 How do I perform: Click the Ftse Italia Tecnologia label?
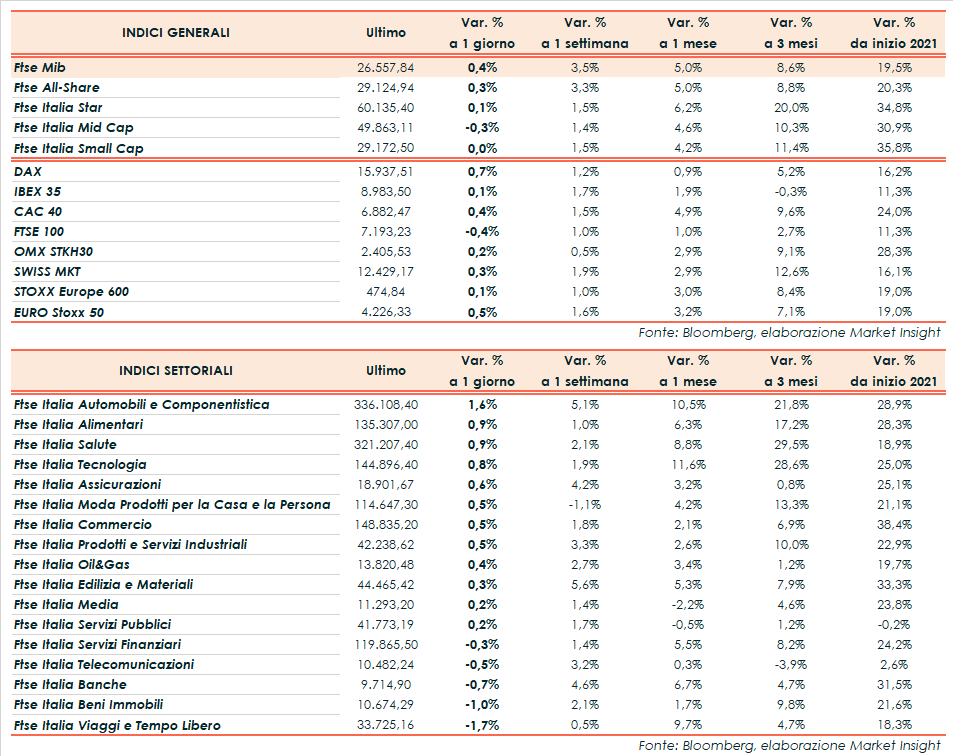click(80, 464)
